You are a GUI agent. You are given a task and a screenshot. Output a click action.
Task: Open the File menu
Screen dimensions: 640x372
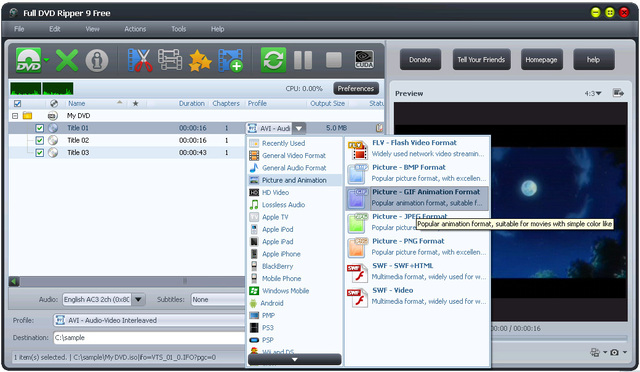point(19,29)
